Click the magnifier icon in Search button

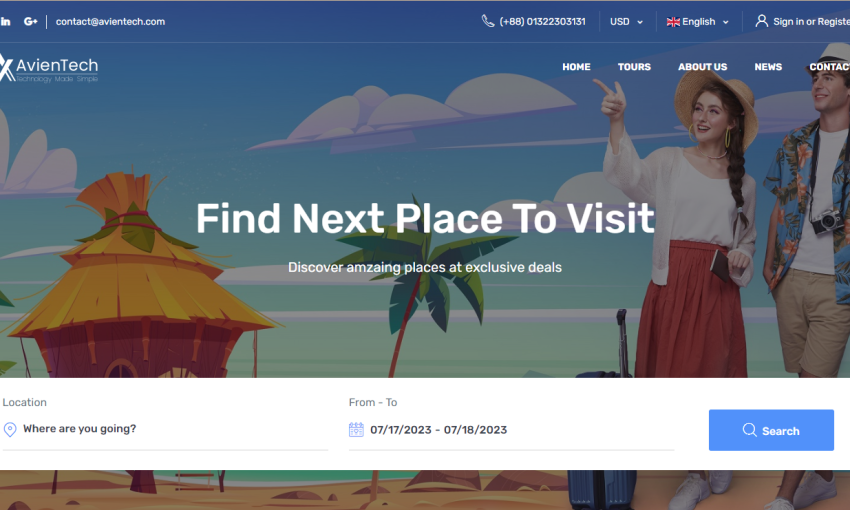click(x=750, y=430)
